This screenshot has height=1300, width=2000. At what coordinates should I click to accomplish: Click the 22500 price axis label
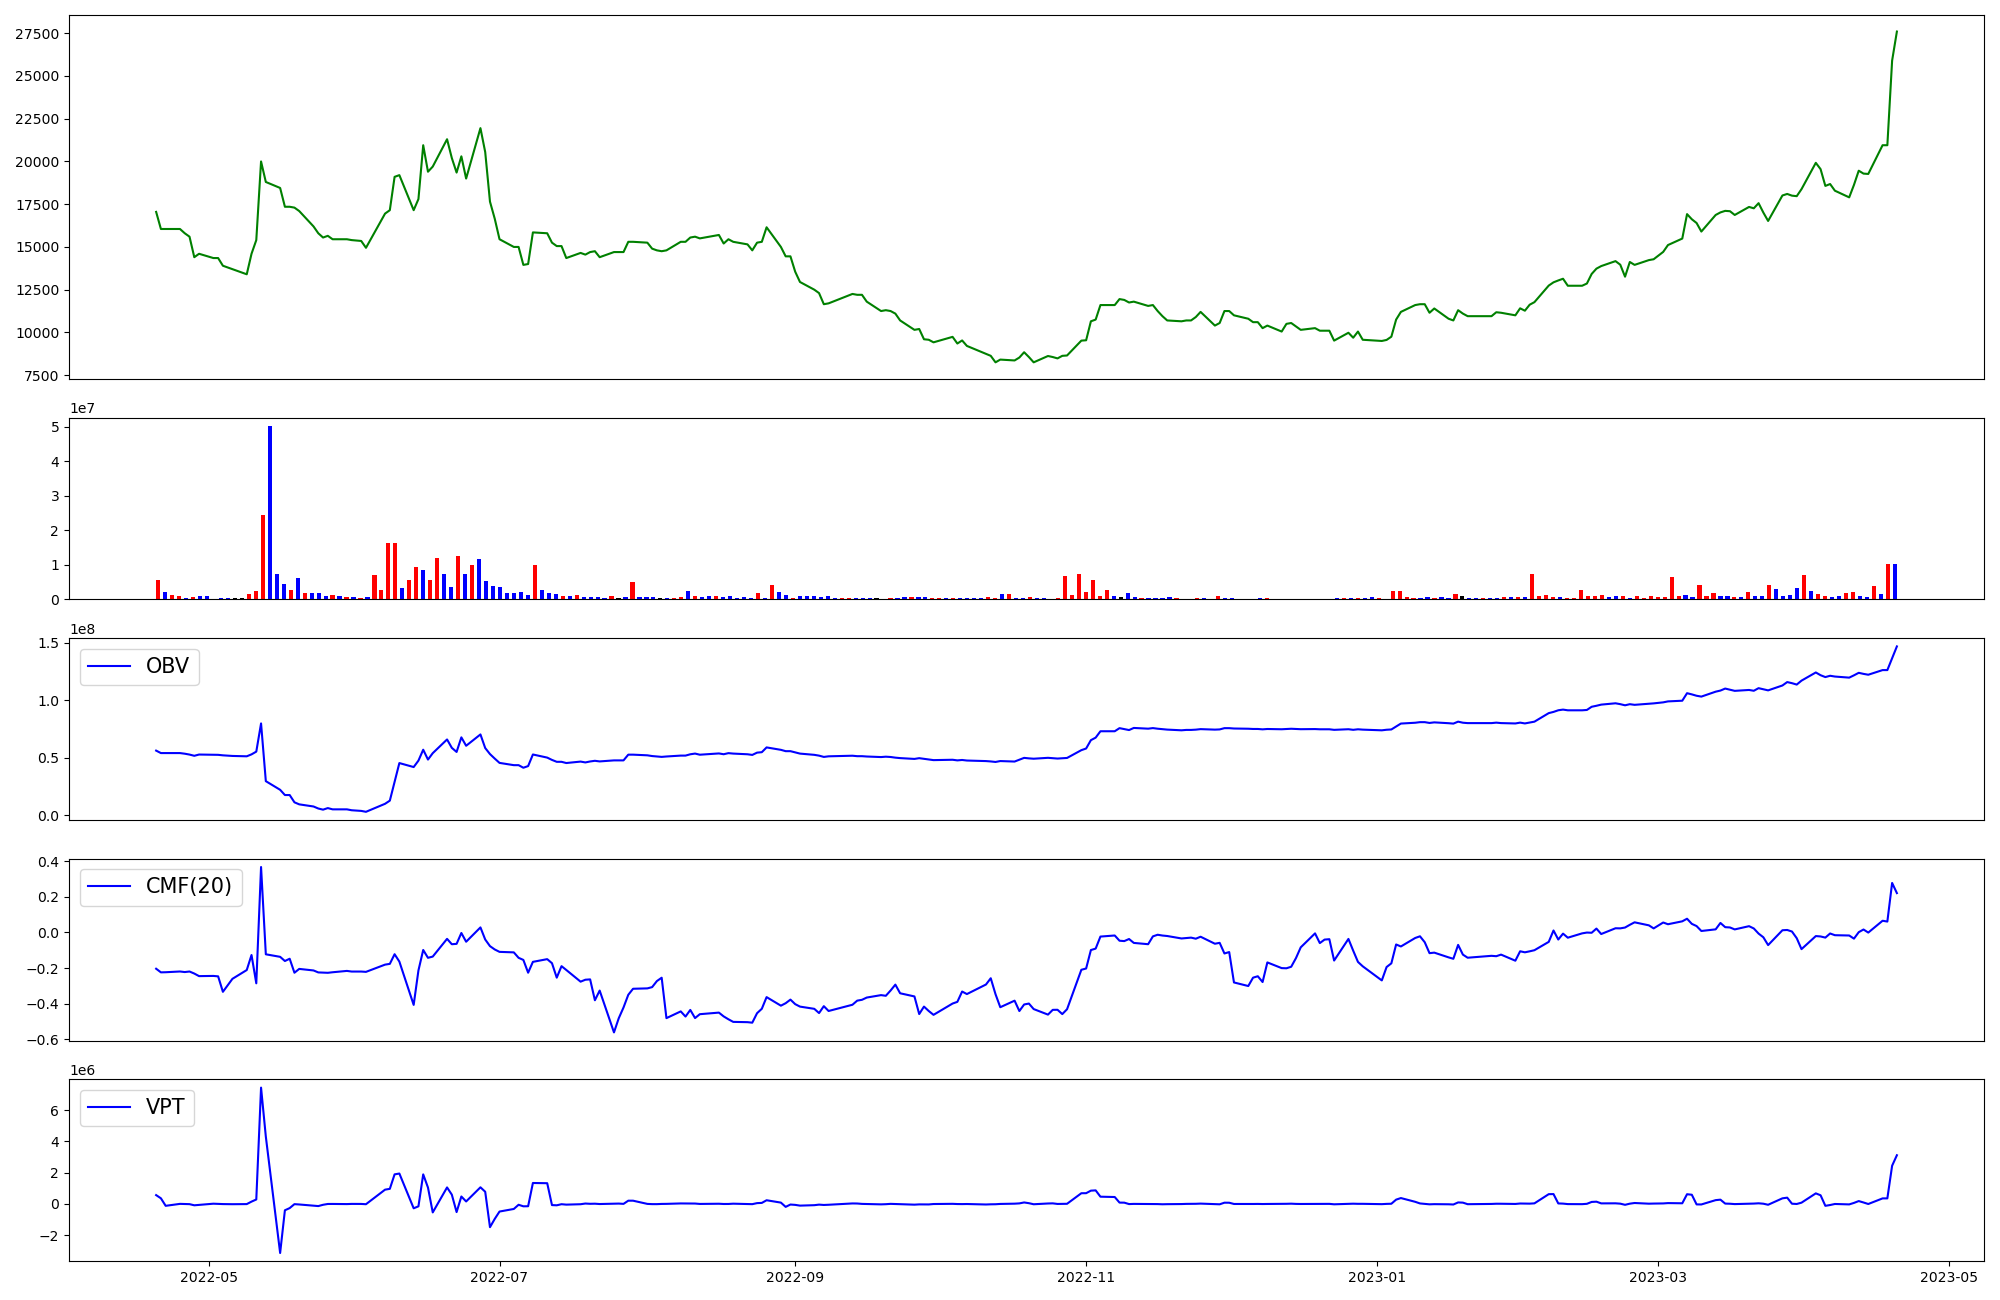tap(36, 120)
